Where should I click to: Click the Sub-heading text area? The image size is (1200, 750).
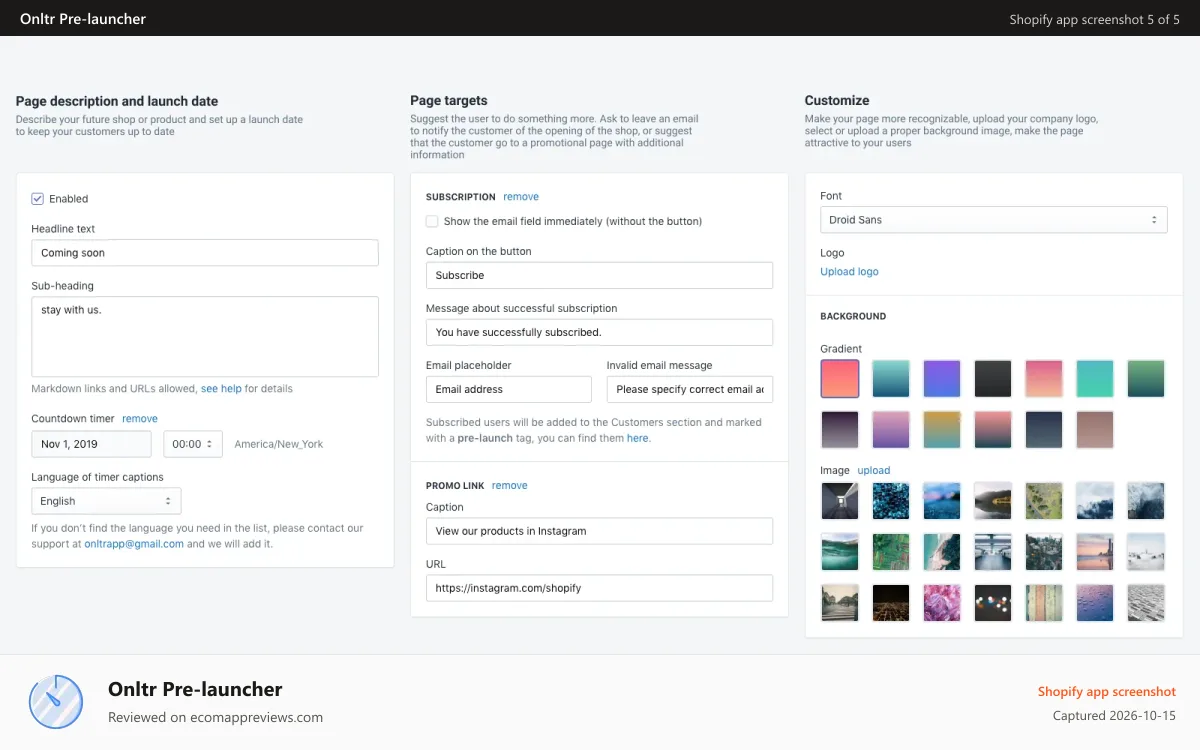pos(205,337)
